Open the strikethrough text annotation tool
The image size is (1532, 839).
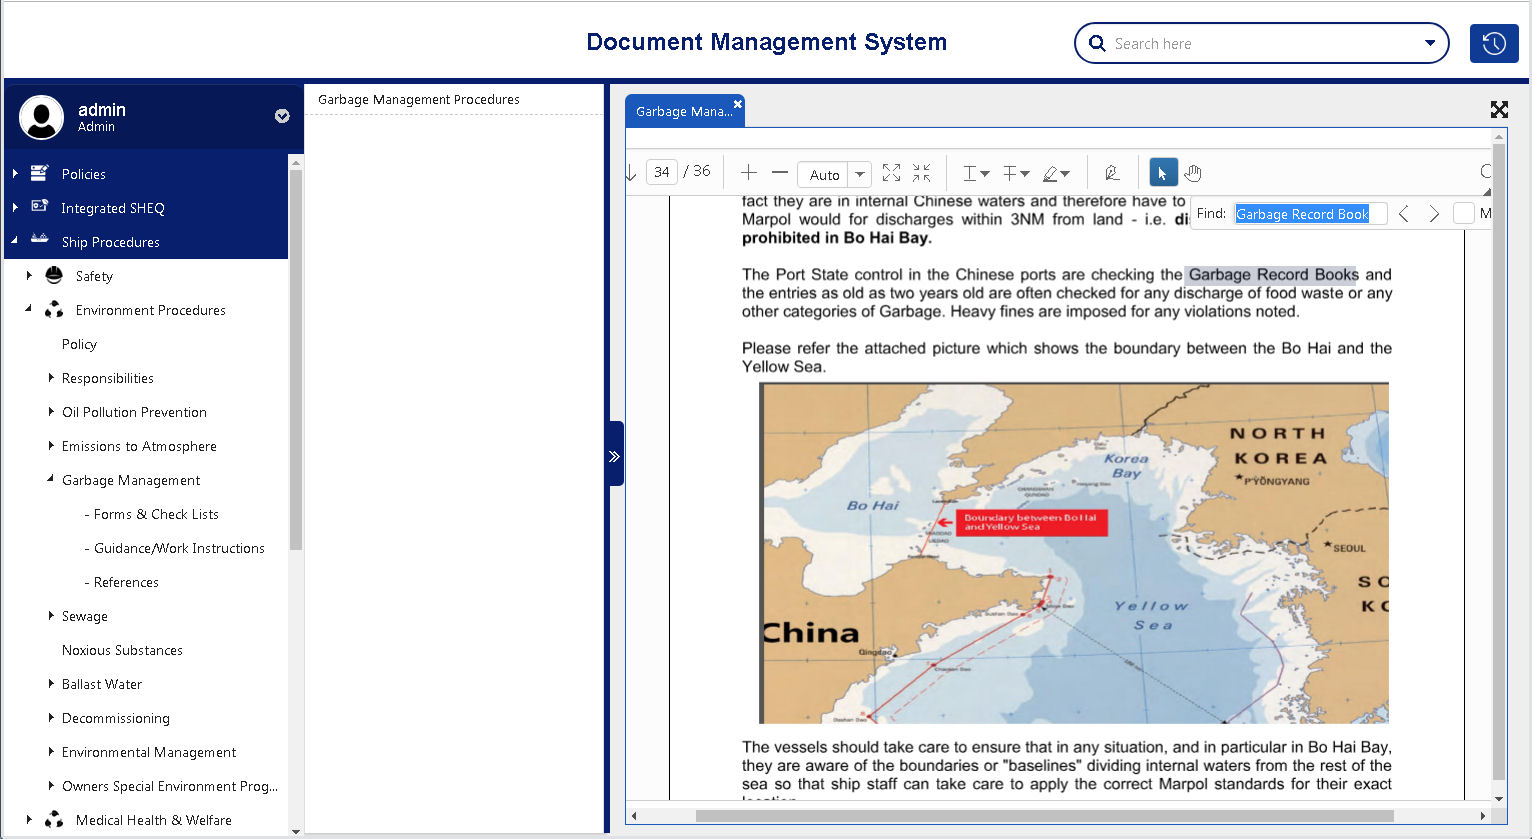click(x=1016, y=173)
